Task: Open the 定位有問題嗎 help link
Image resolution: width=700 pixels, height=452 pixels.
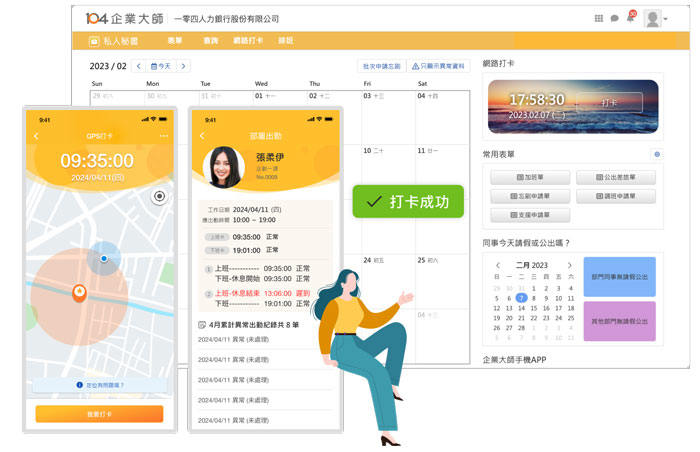Action: click(x=100, y=385)
